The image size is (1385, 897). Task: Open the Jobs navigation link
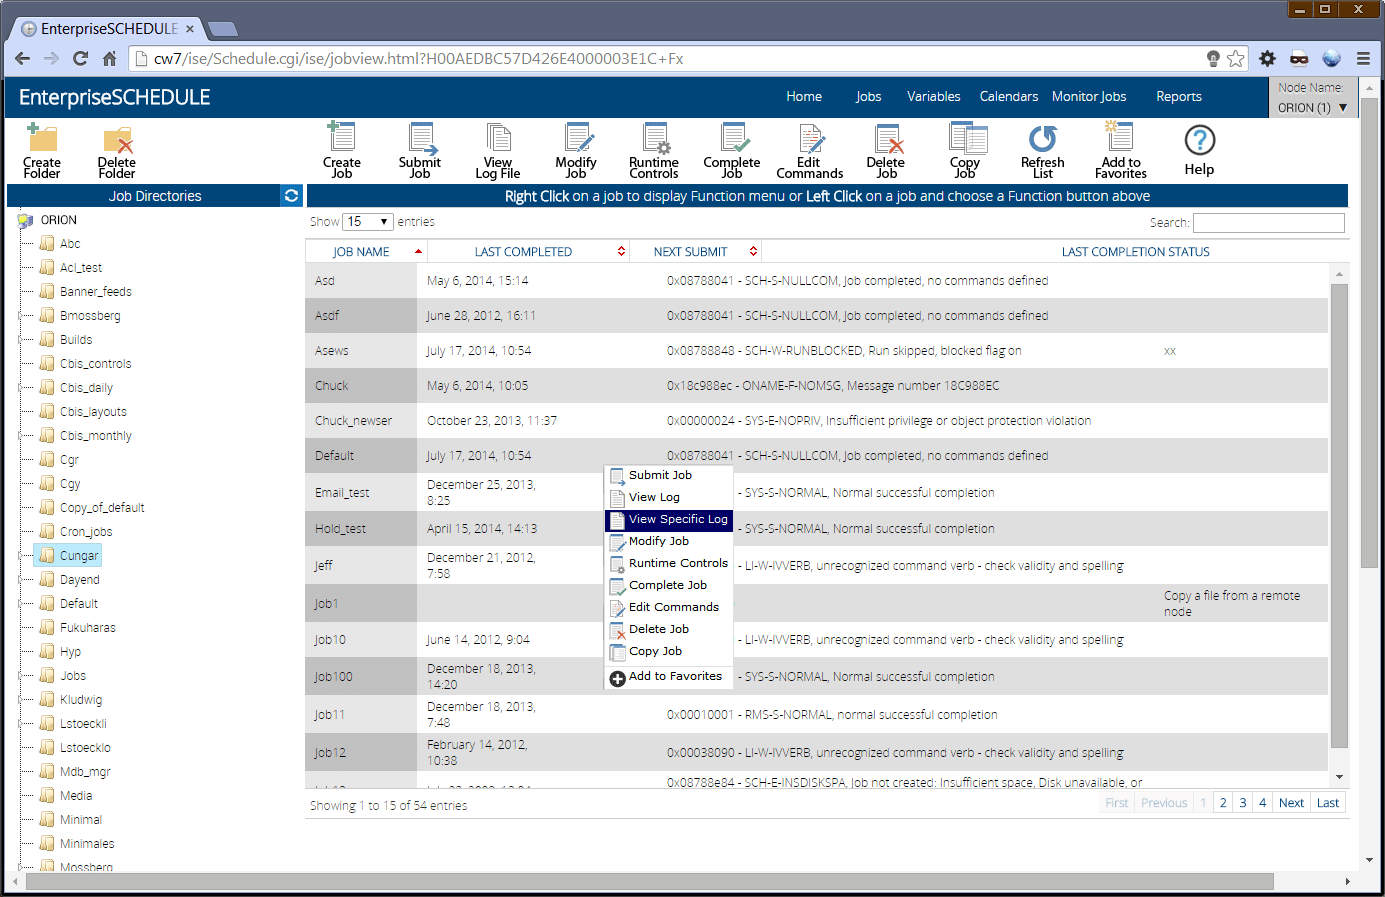[868, 97]
